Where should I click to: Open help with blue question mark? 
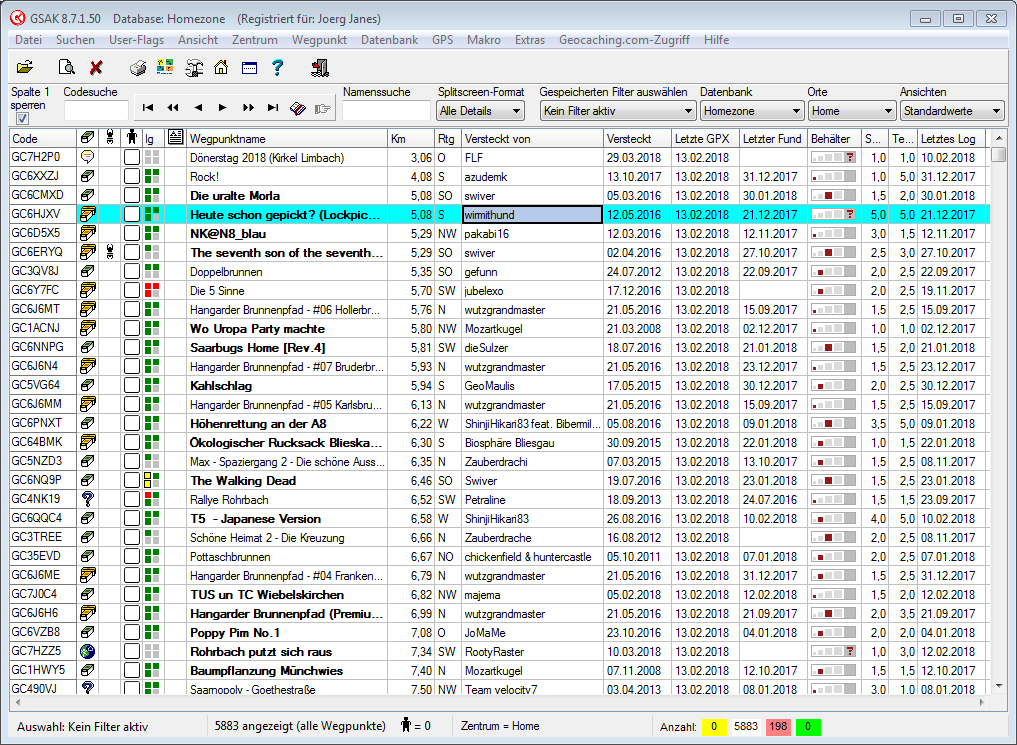[x=278, y=67]
